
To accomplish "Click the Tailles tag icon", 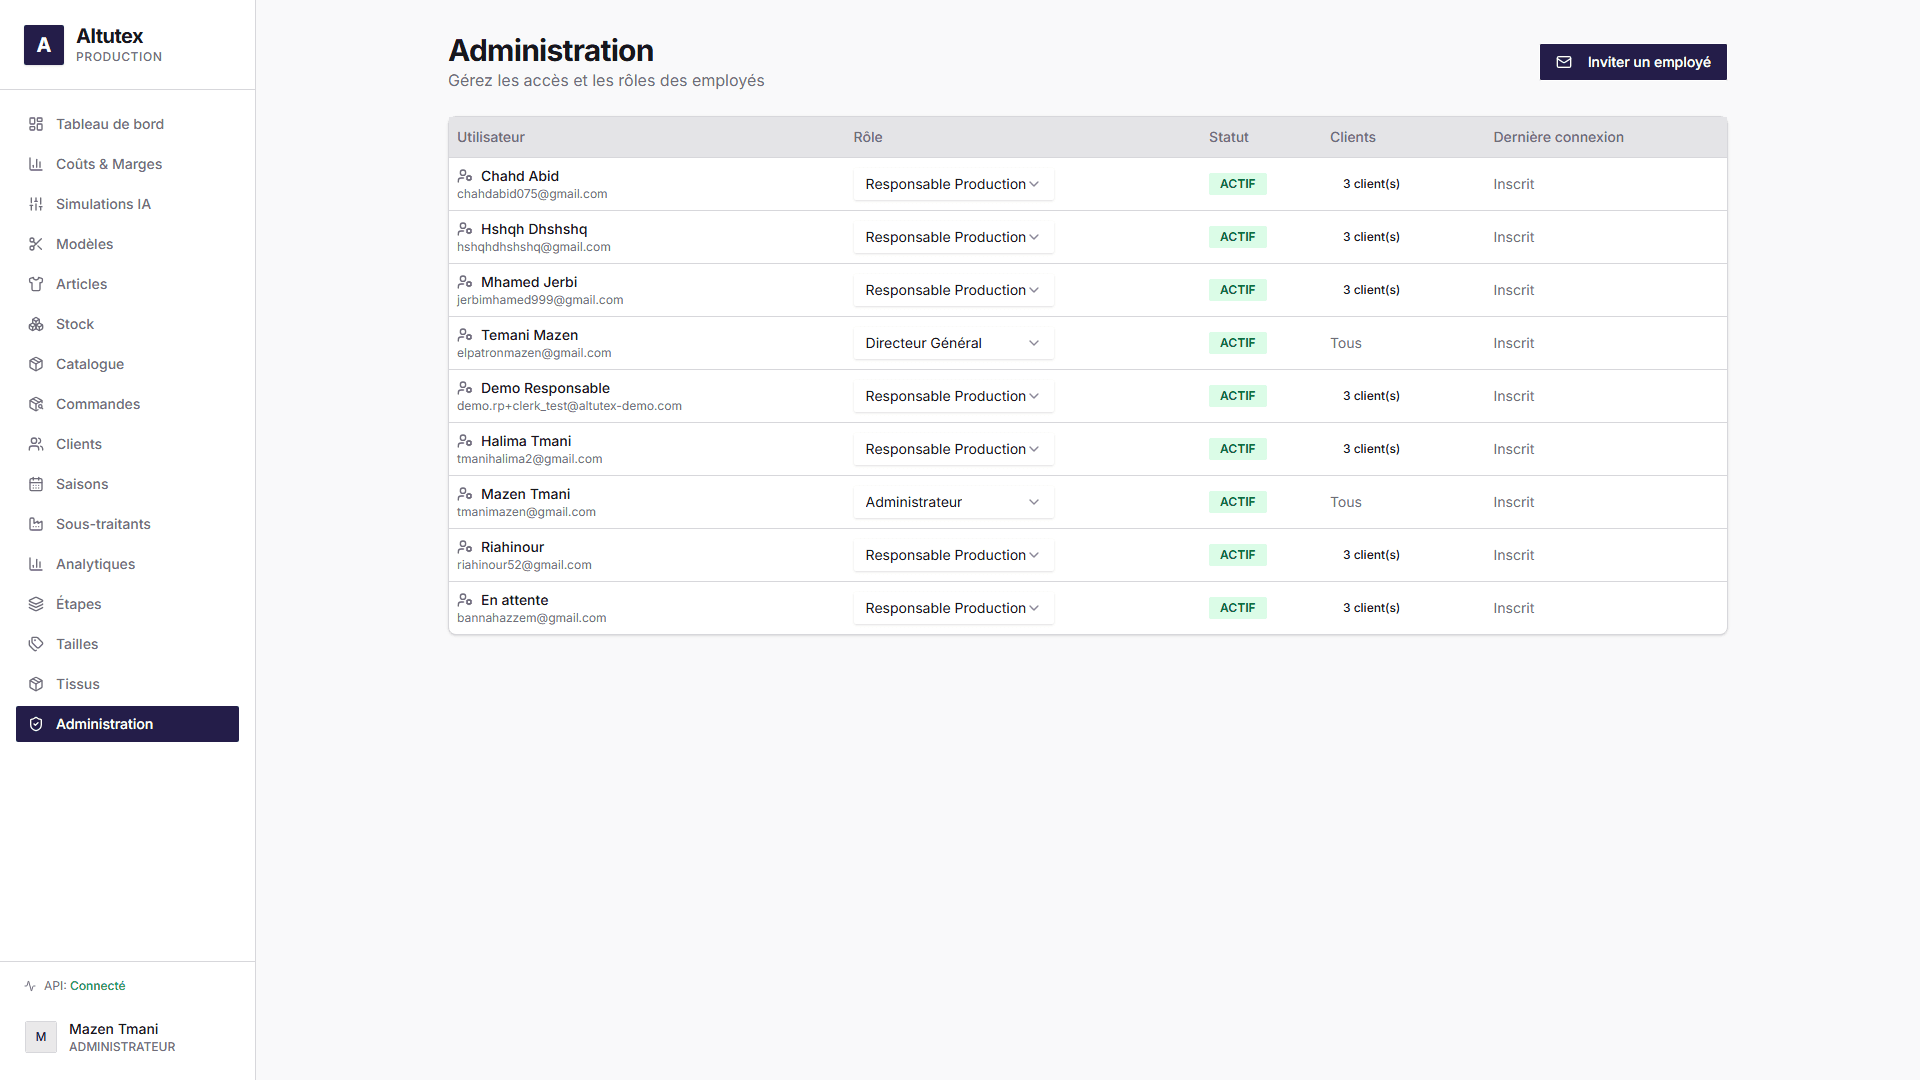I will pos(36,644).
